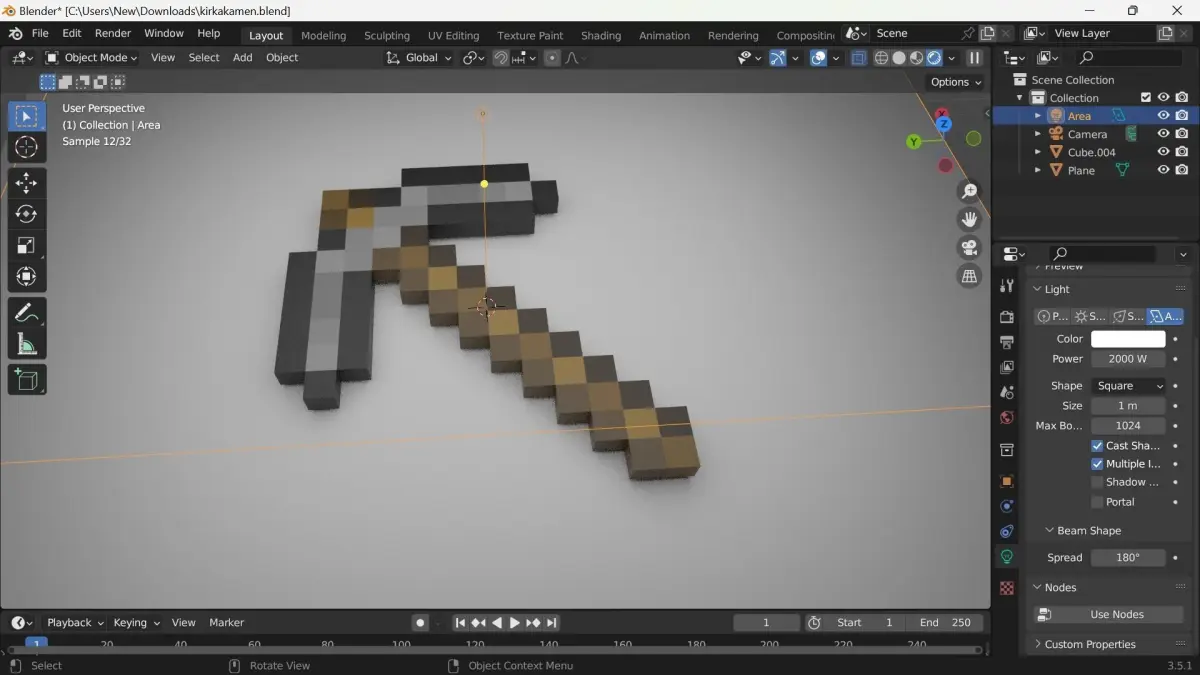This screenshot has height=675, width=1200.
Task: Expand Cube.004 in outliner
Action: click(1038, 152)
